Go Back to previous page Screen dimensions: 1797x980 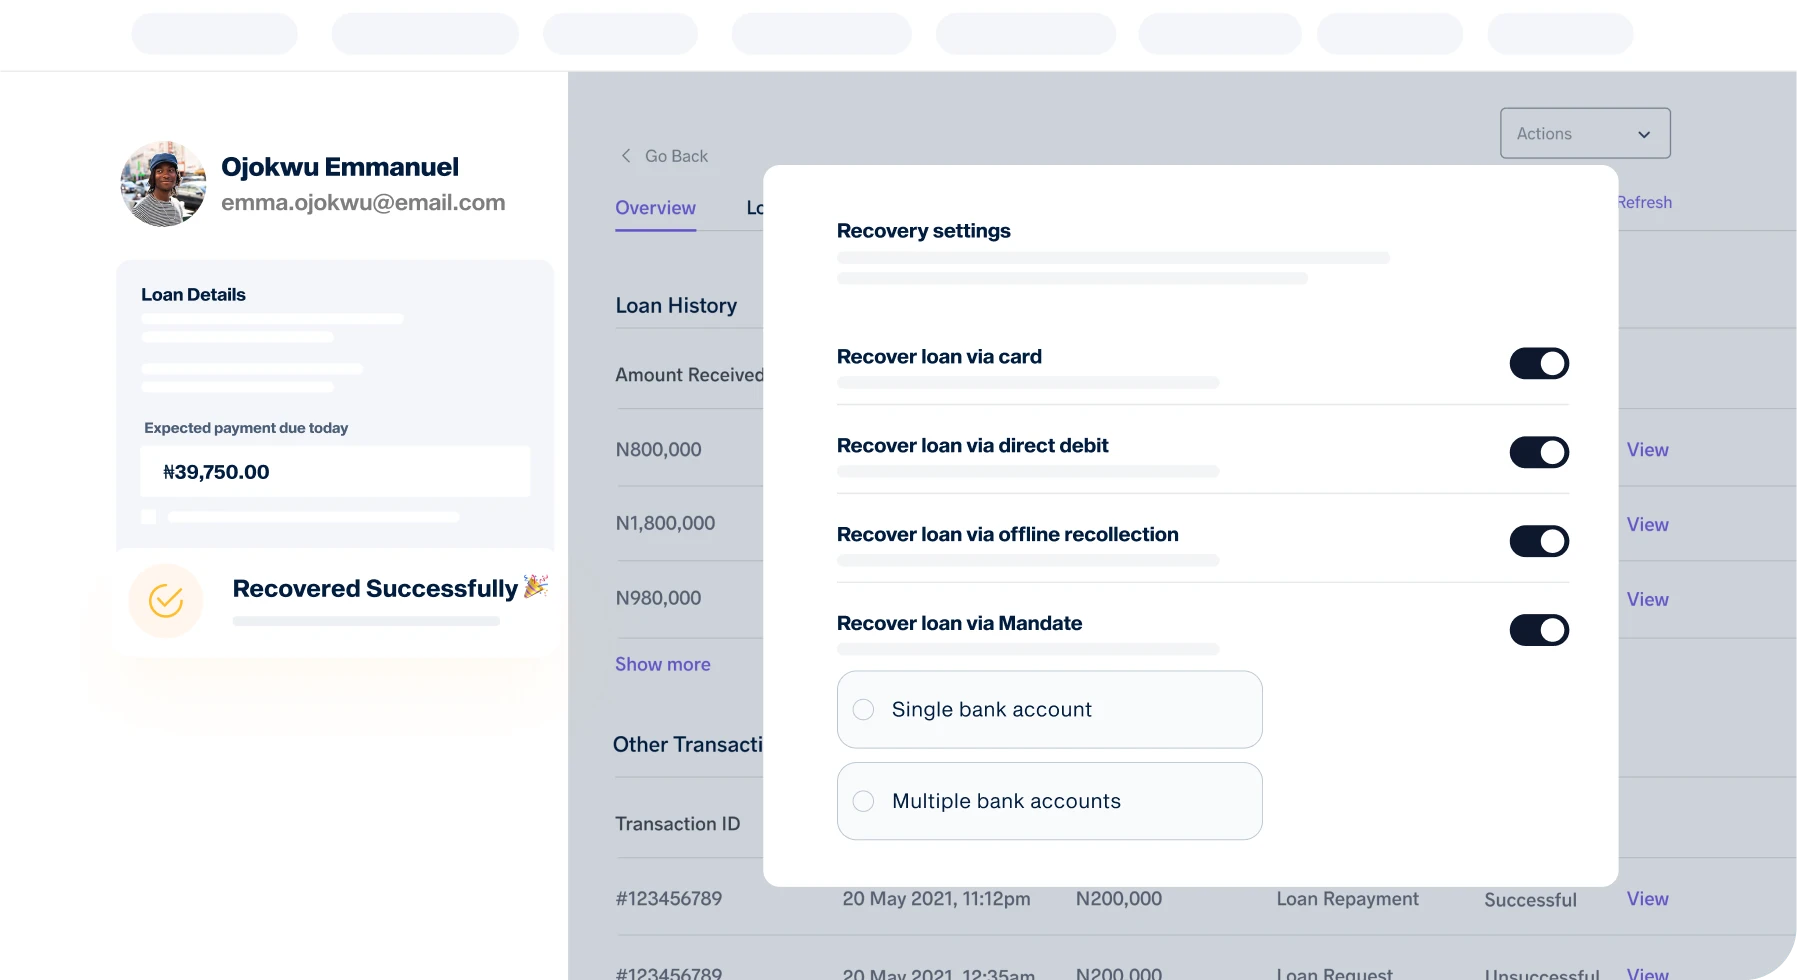pos(676,156)
